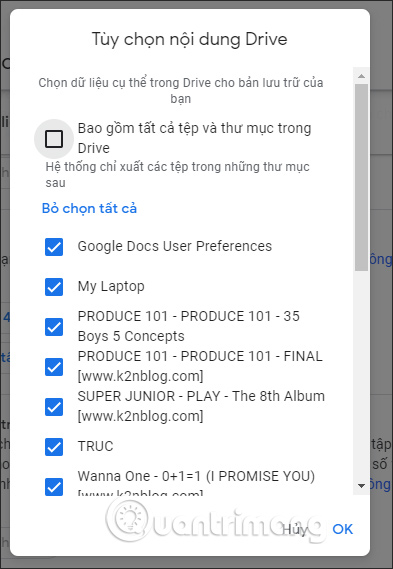Click 'Google Docs User Preferences' label
Viewport: 393px width, 569px height.
click(x=175, y=246)
